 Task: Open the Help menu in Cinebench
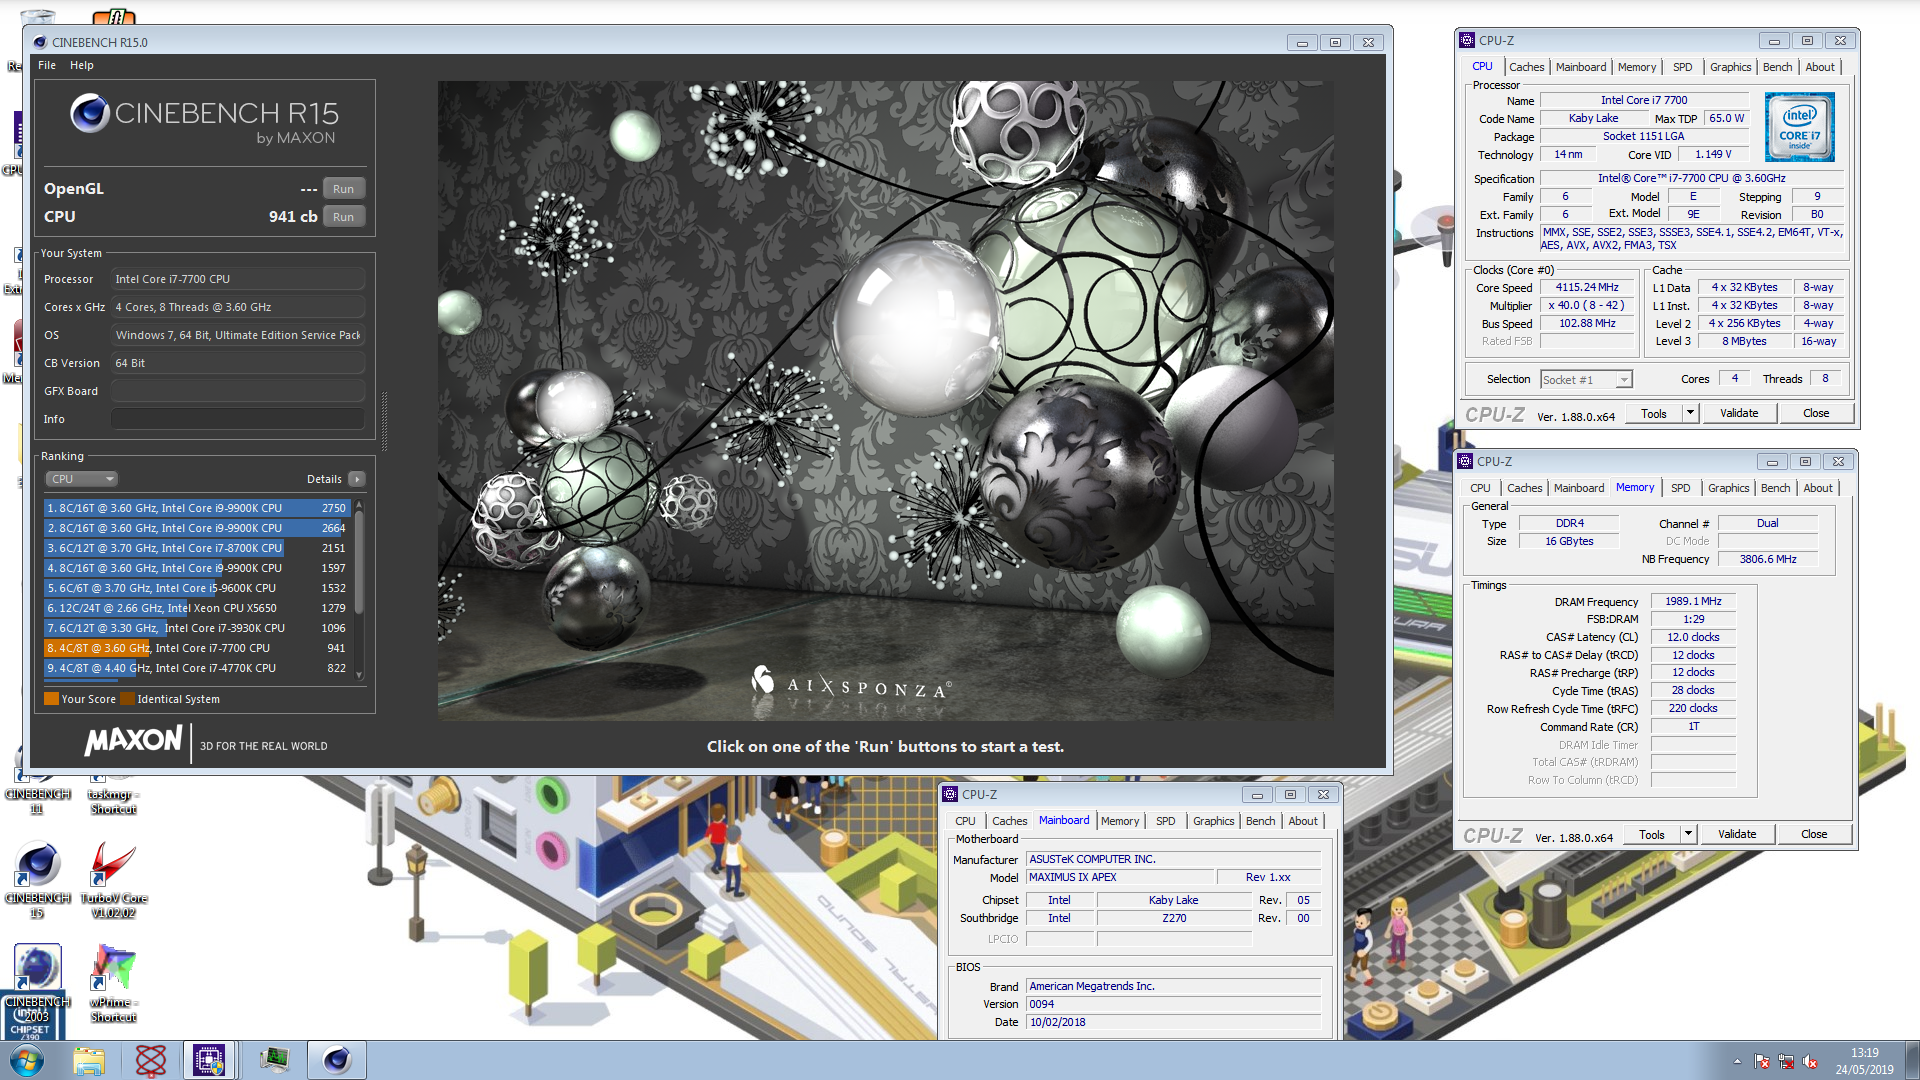tap(82, 65)
